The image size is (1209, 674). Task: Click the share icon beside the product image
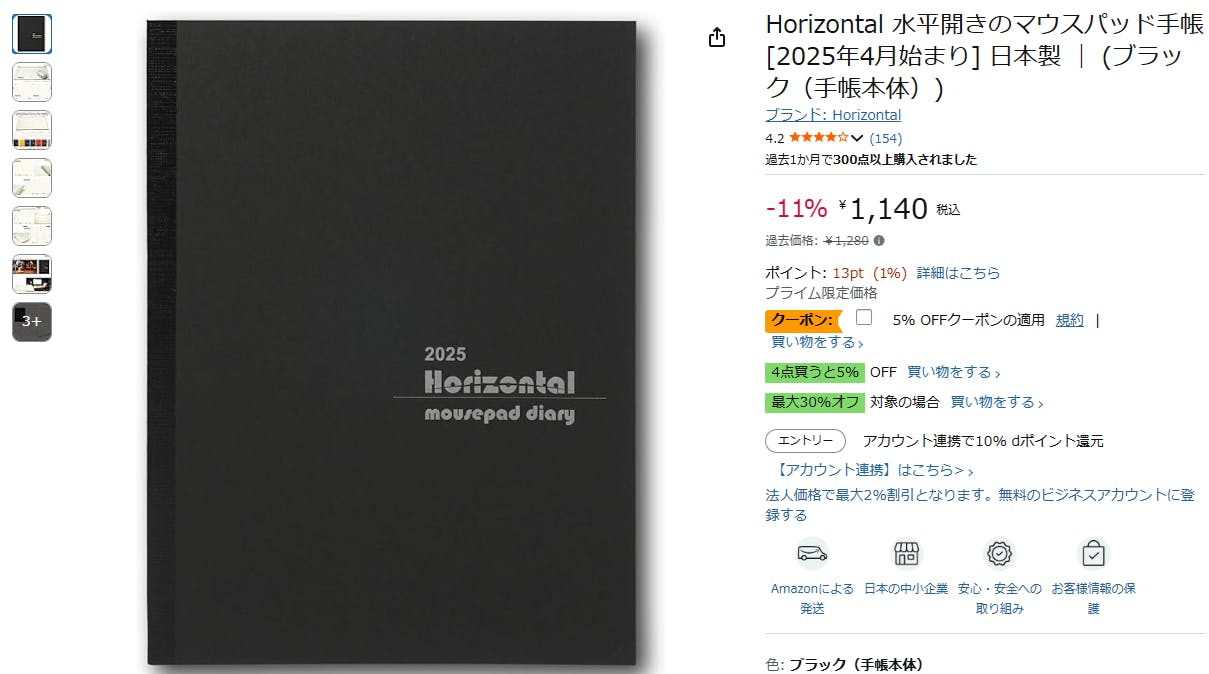coord(716,38)
